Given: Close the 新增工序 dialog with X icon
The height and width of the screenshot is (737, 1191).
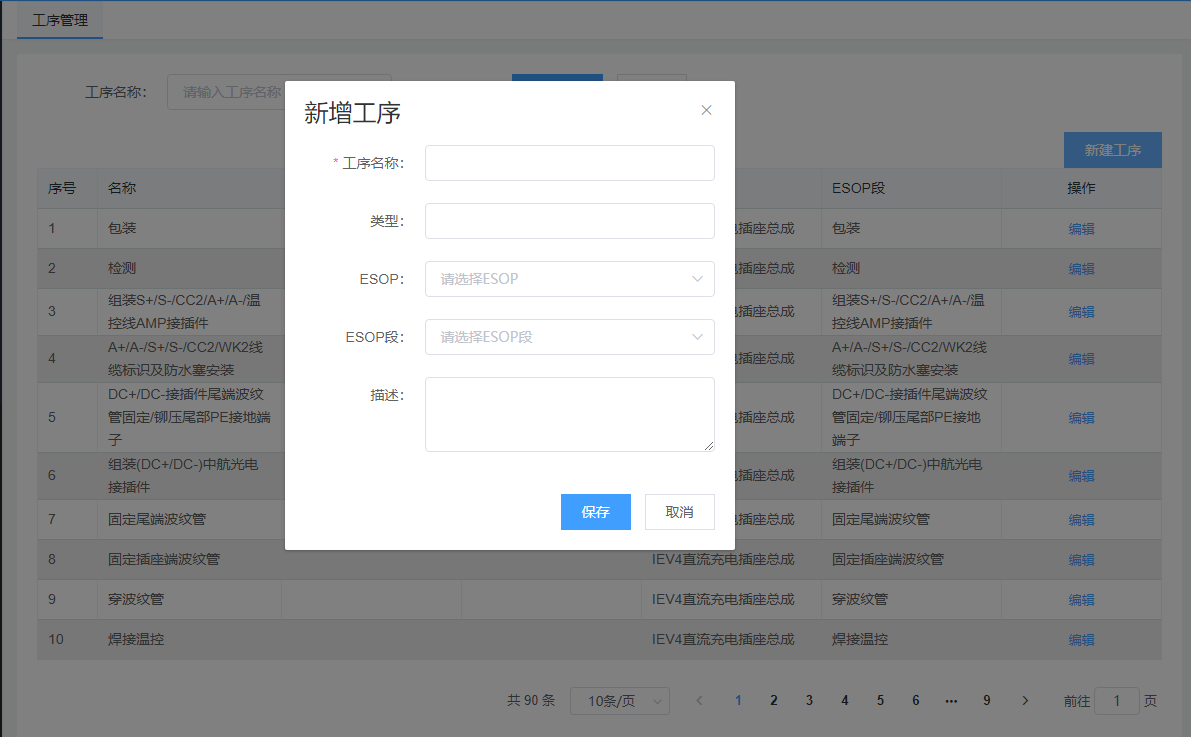Looking at the screenshot, I should click(706, 110).
